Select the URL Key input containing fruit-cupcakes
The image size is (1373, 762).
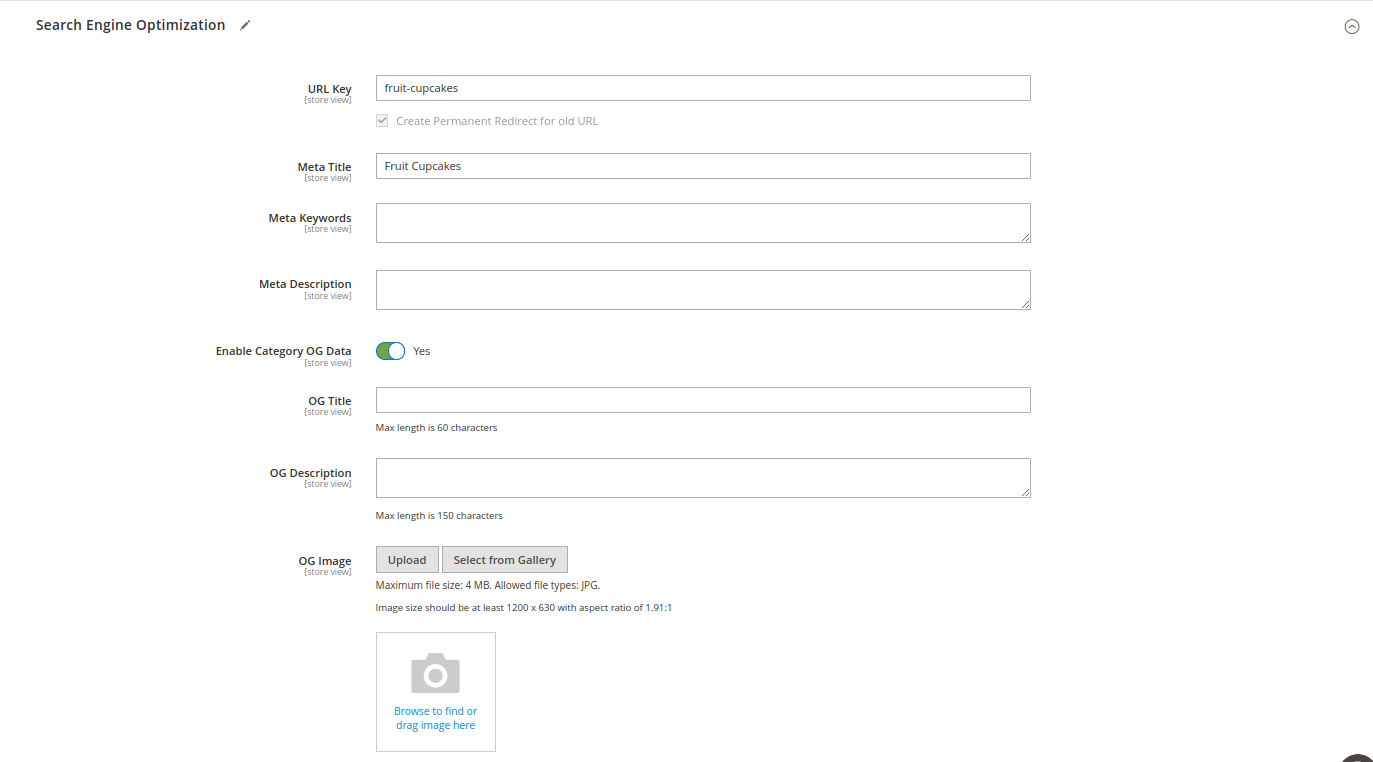[700, 88]
